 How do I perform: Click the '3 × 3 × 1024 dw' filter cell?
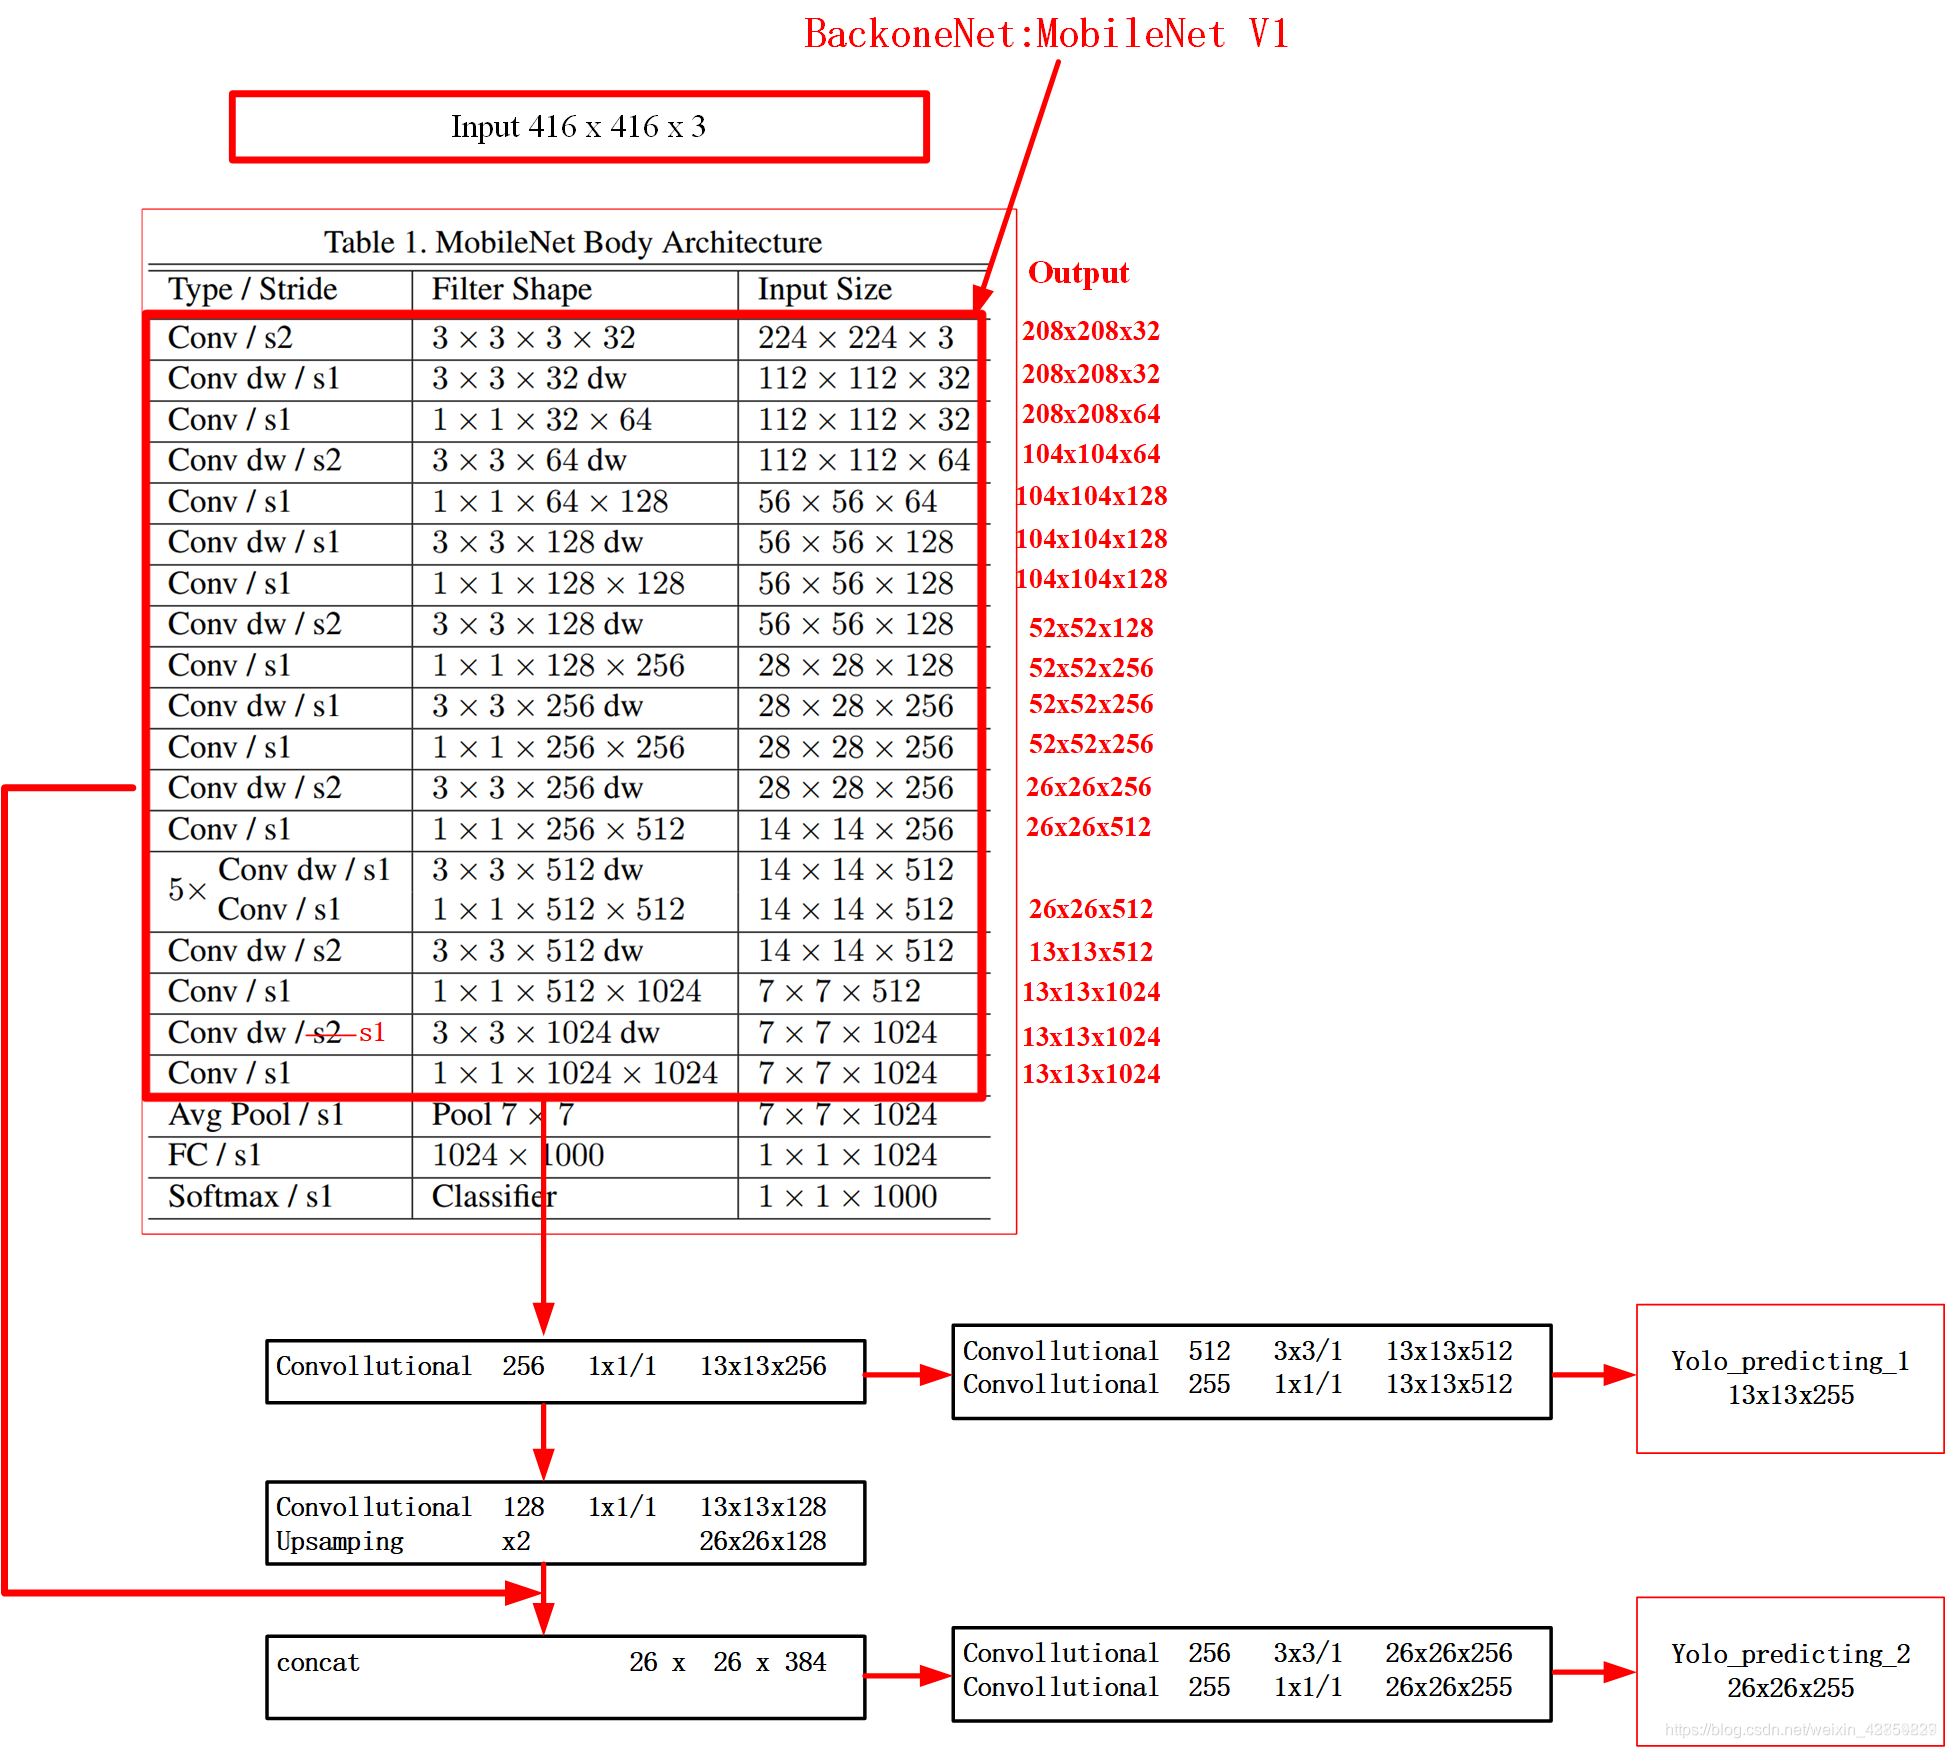tap(545, 1032)
